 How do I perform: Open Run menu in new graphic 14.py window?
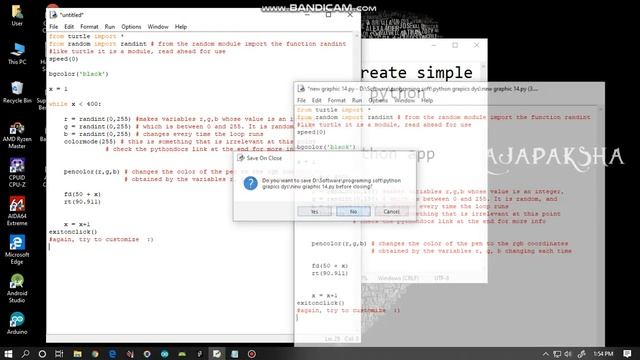click(357, 100)
